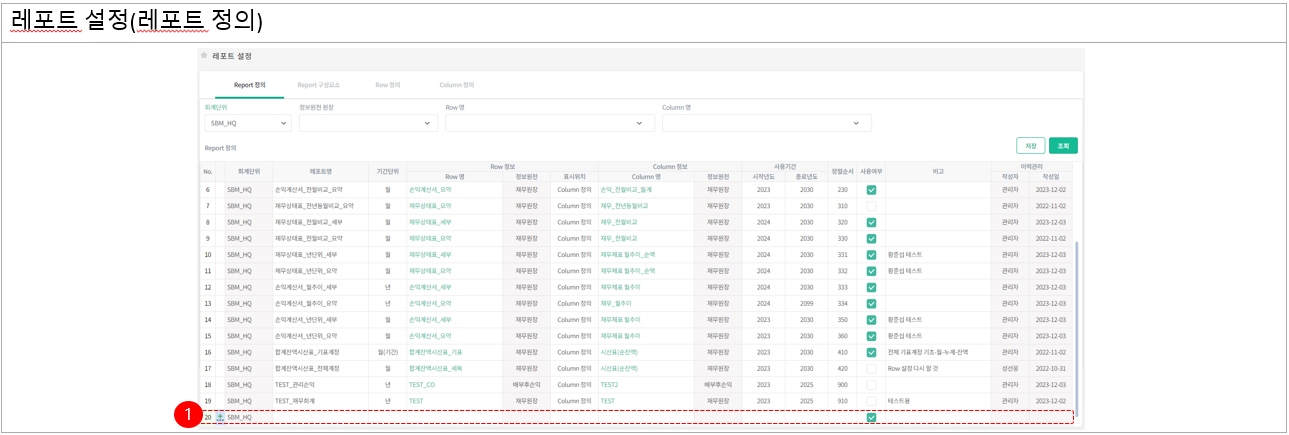
Task: Enable the 사용여부 checkbox in row 7
Action: pos(871,205)
